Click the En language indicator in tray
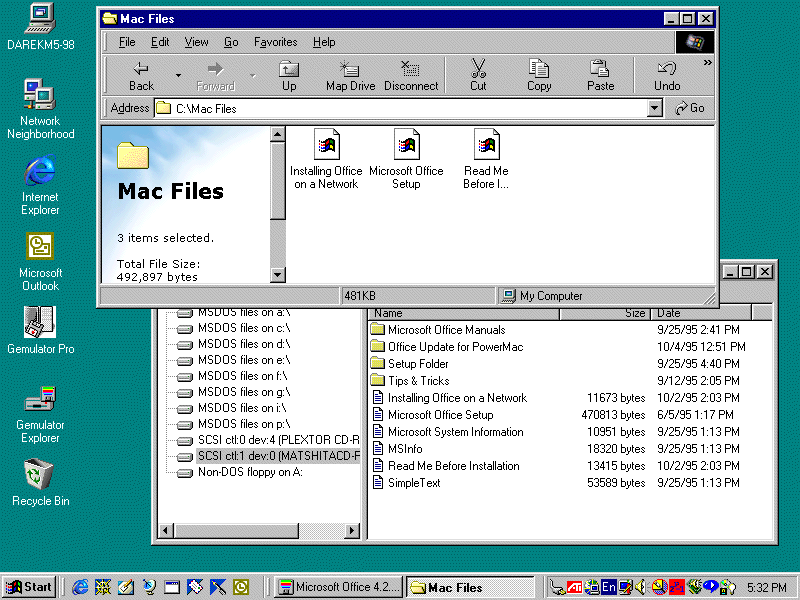 pyautogui.click(x=609, y=587)
